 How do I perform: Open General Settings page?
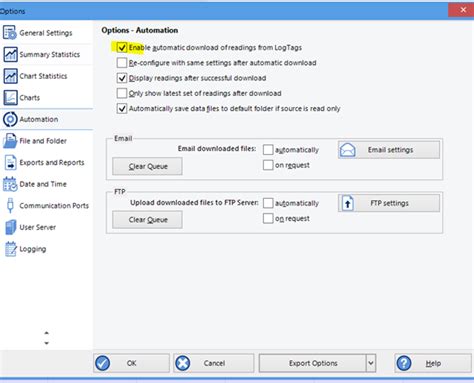click(46, 33)
